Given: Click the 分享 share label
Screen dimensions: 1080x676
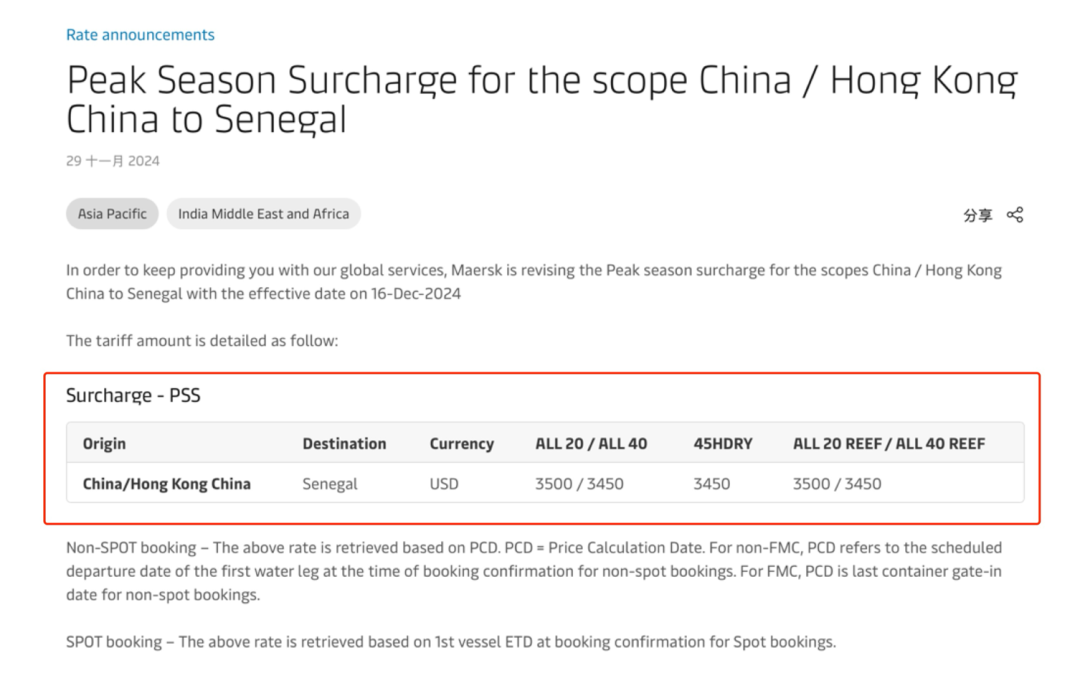Looking at the screenshot, I should click(x=977, y=216).
